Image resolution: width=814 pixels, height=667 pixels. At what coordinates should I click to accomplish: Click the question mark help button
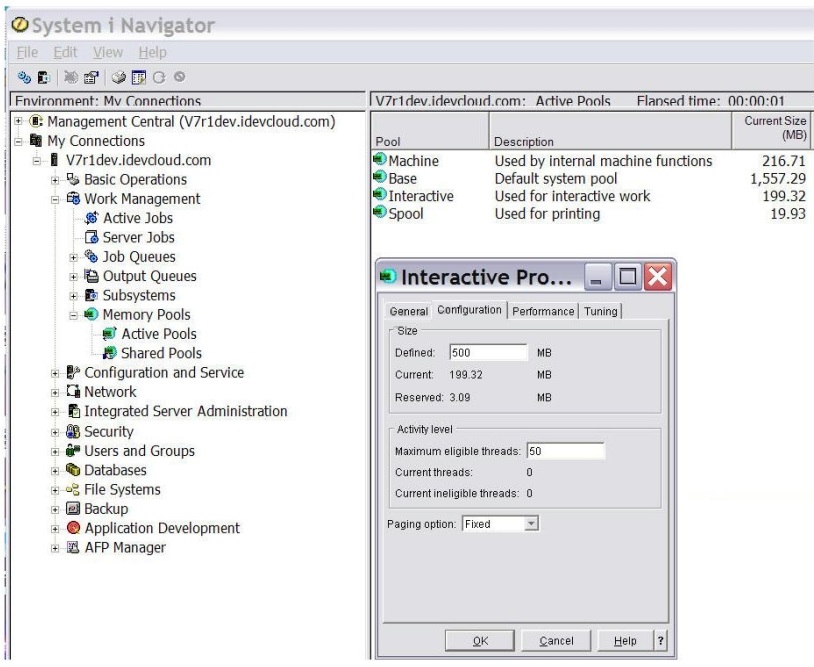(x=660, y=641)
